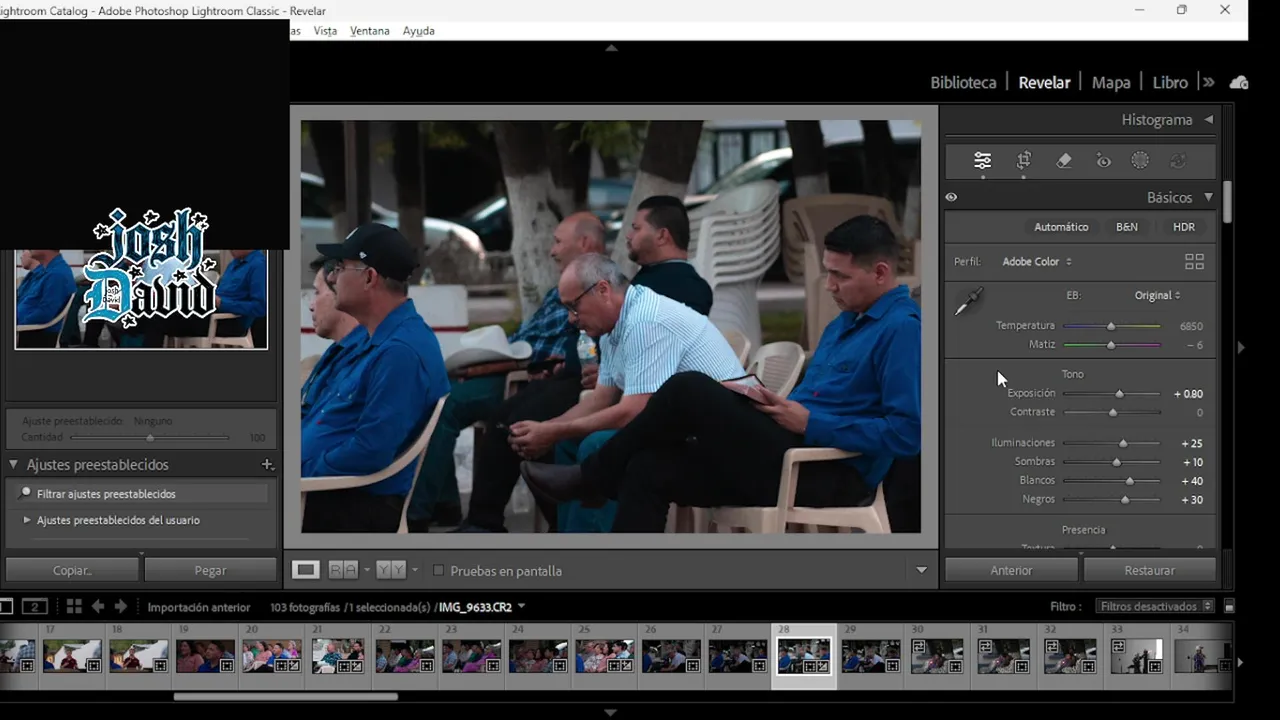This screenshot has width=1280, height=720.
Task: Switch to the Revelar module
Action: pos(1044,82)
